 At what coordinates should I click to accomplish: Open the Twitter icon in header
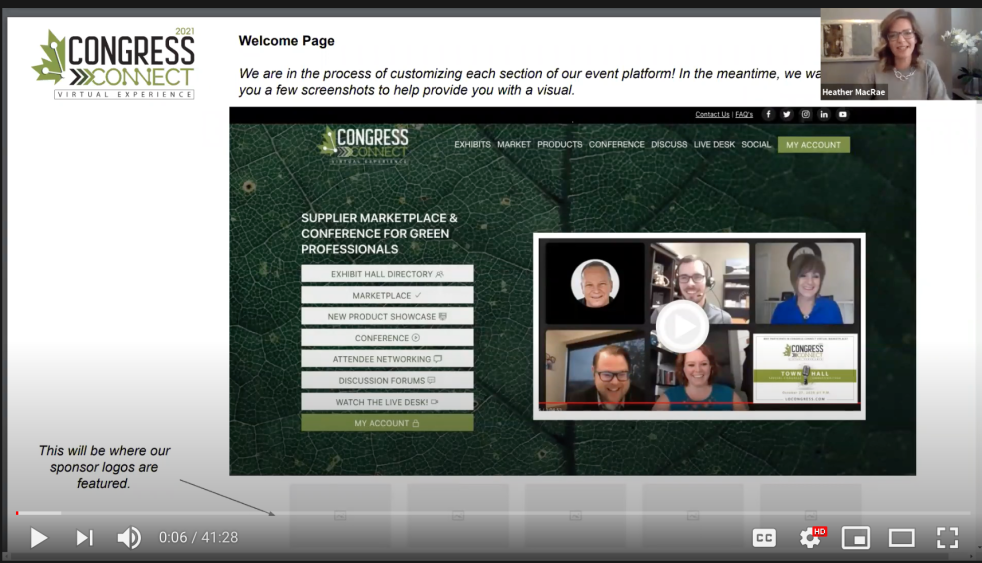(x=787, y=115)
